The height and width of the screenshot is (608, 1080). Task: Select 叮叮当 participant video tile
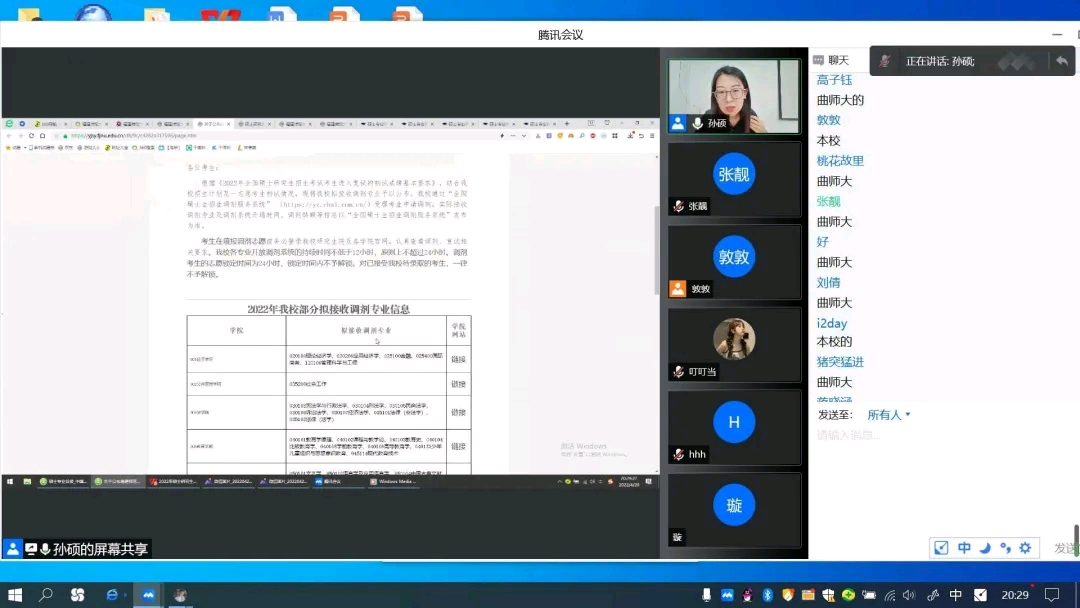click(x=734, y=345)
